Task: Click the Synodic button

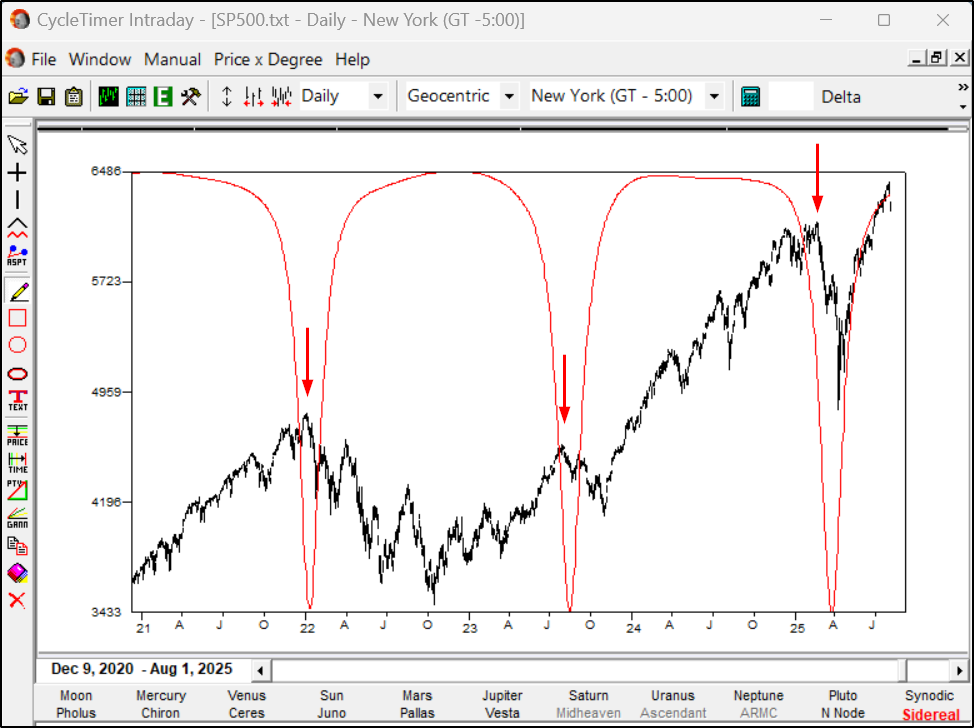Action: [x=929, y=695]
